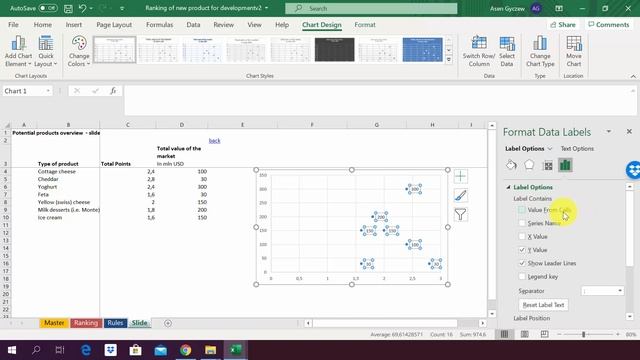
Task: Click in the Search box
Action: tap(371, 8)
